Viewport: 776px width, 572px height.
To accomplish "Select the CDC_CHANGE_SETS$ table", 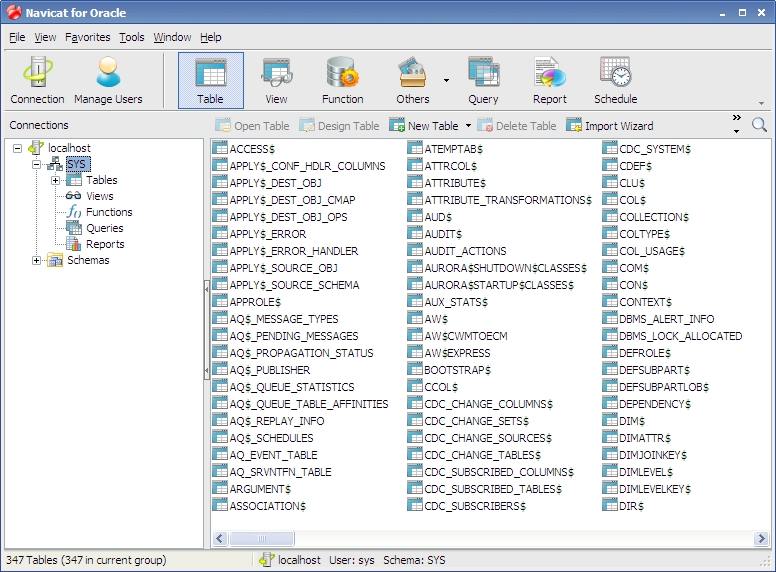I will pyautogui.click(x=477, y=421).
